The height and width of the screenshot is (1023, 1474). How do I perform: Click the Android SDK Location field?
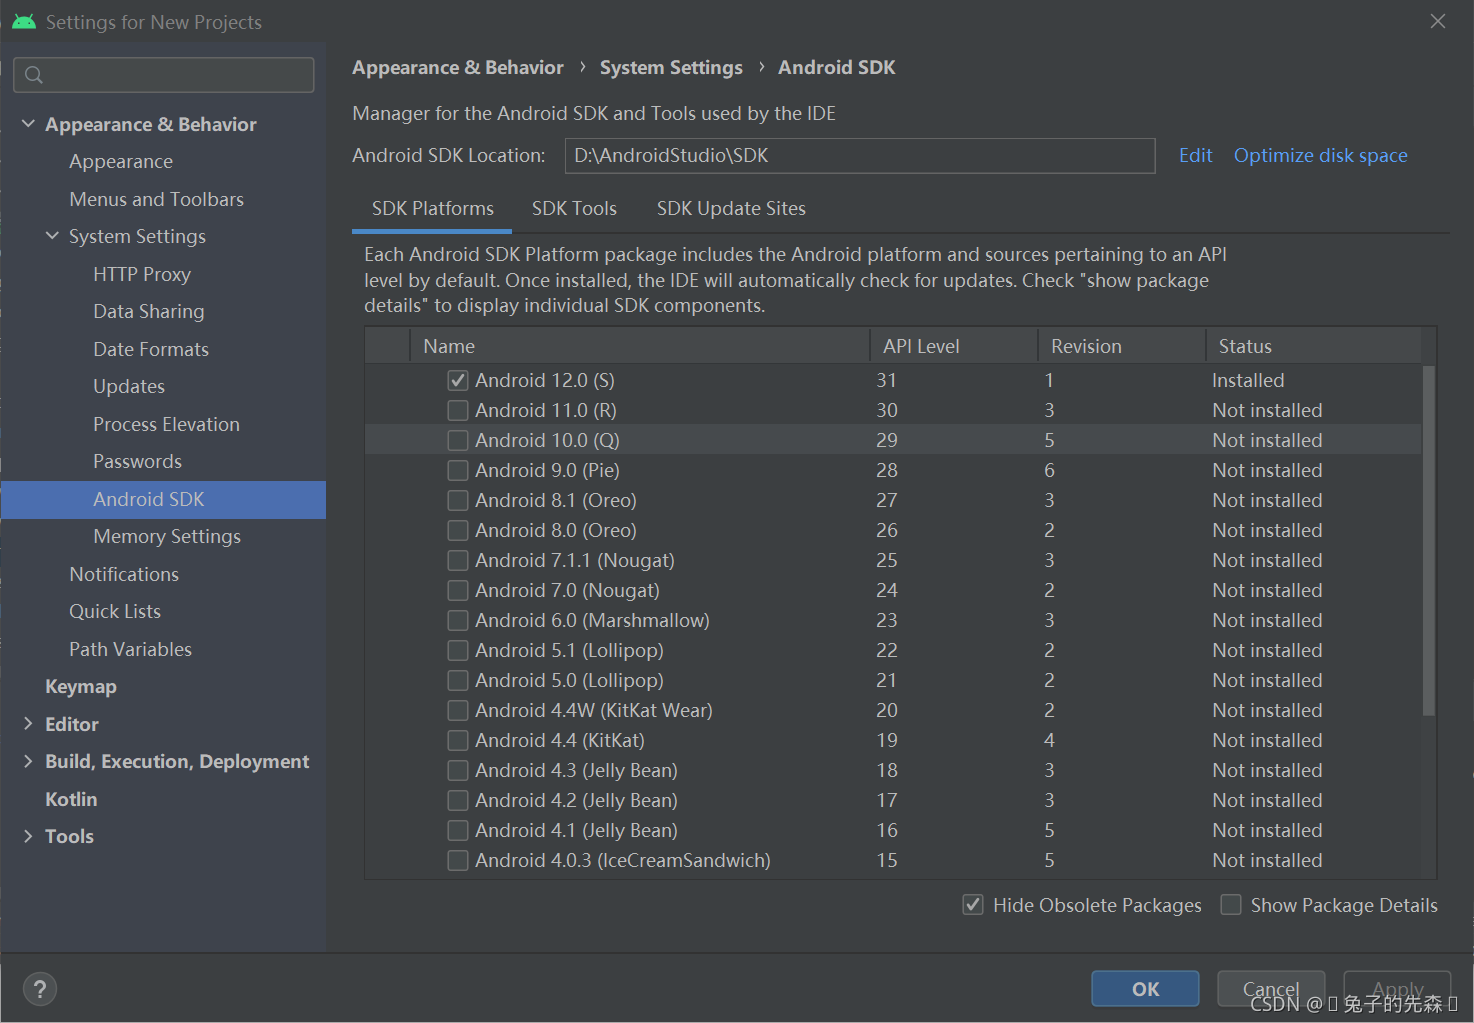tap(860, 156)
